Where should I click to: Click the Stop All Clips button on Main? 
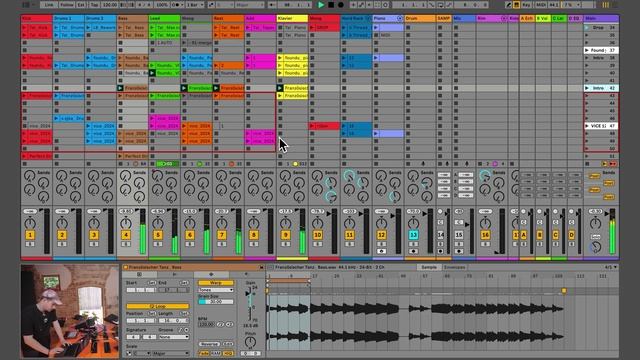[x=587, y=164]
